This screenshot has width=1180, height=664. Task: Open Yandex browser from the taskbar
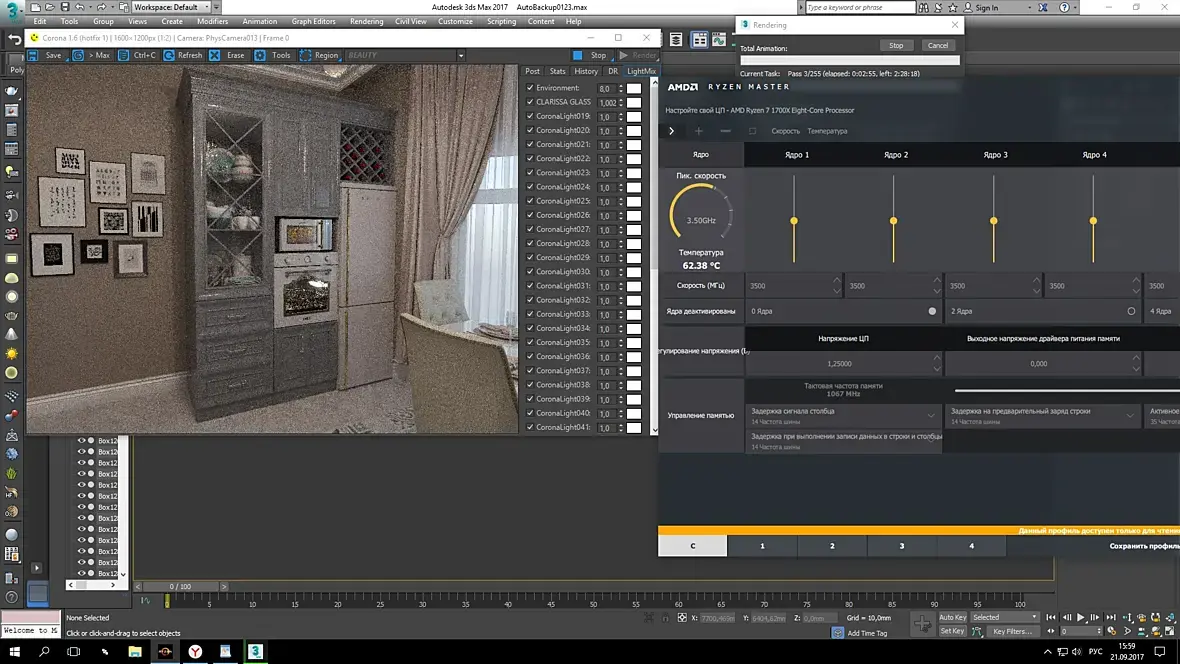[195, 651]
